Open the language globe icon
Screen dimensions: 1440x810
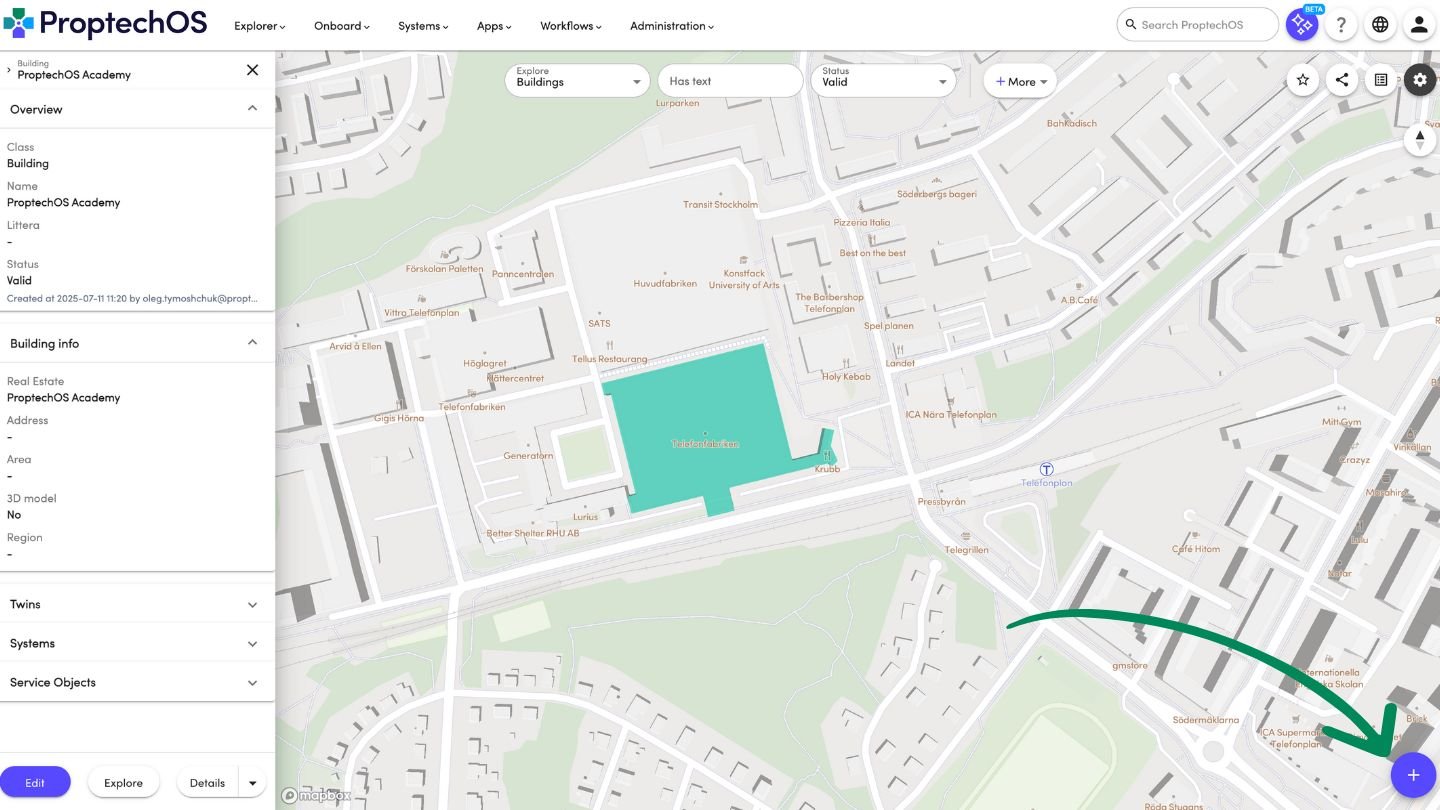(1380, 25)
